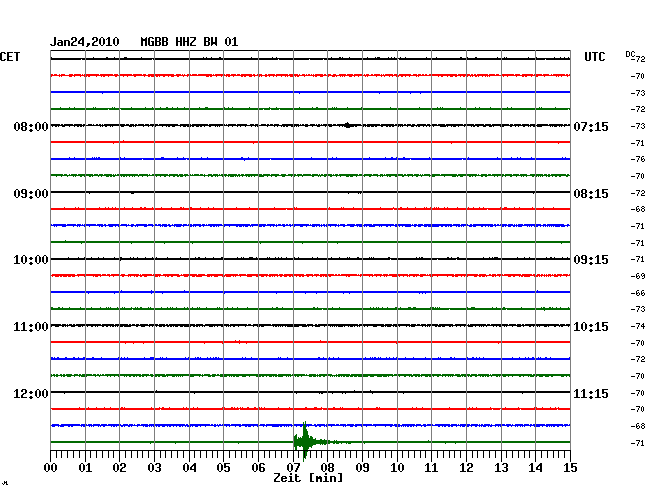Select the DC value -76

[638, 159]
